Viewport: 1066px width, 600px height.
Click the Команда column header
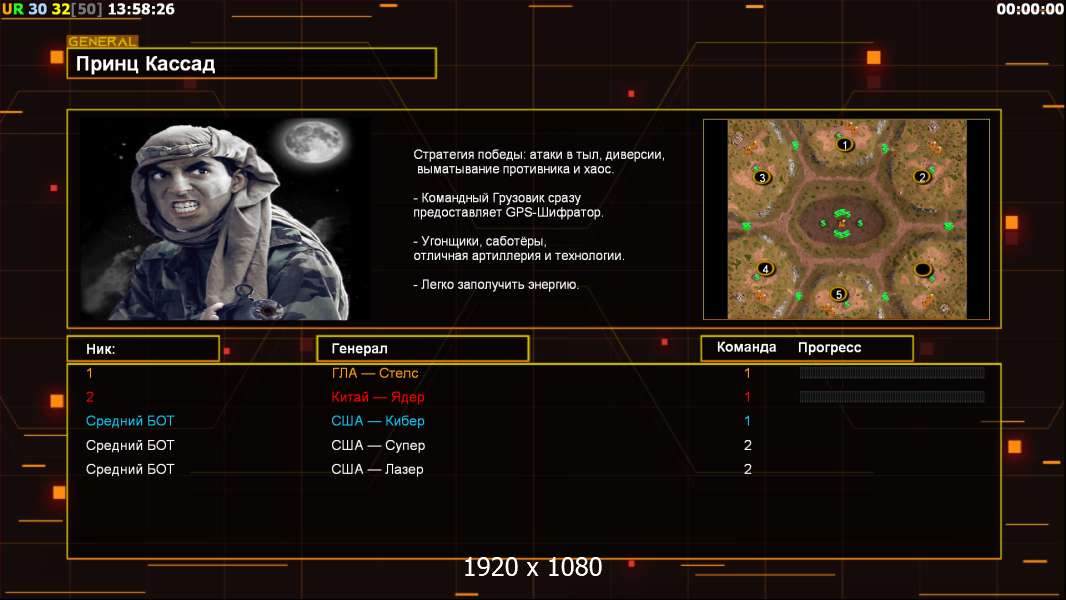[x=746, y=347]
